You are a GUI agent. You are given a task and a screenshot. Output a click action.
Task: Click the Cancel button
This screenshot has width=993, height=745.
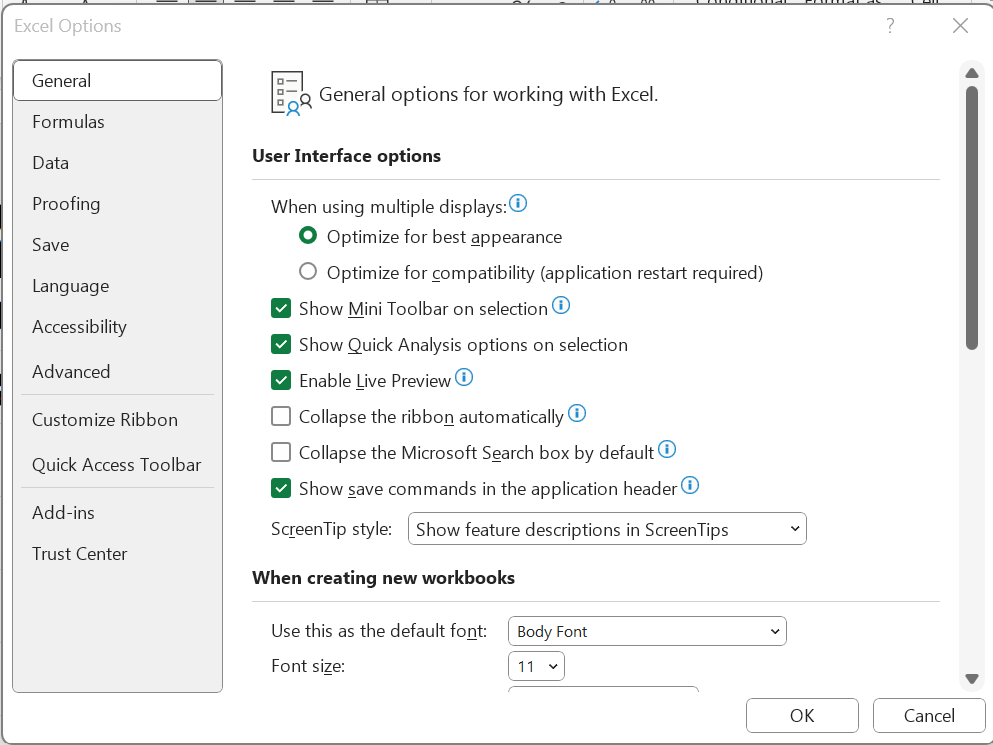pyautogui.click(x=928, y=715)
